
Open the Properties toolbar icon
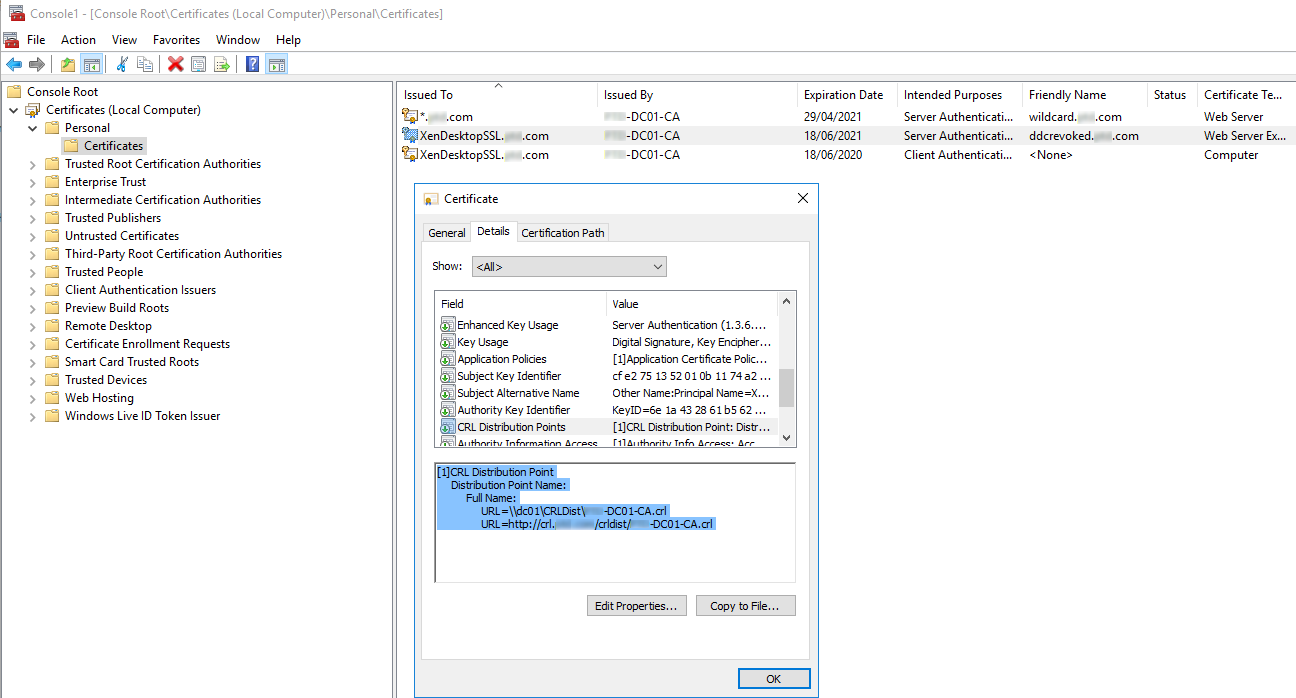click(200, 63)
